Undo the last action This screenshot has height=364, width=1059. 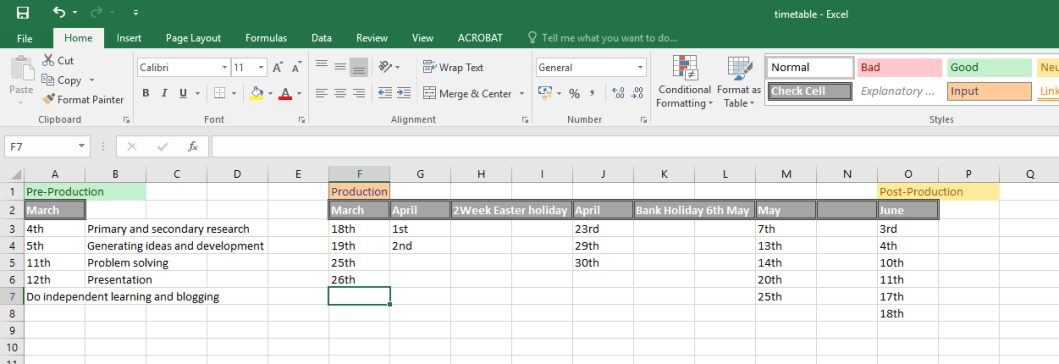point(59,12)
